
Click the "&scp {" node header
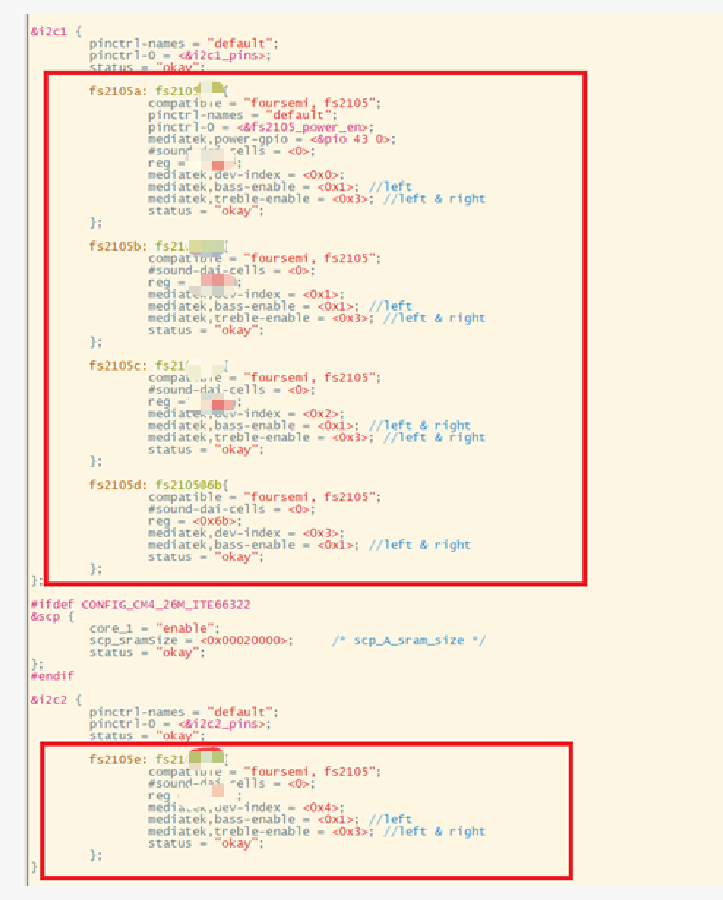point(52,617)
